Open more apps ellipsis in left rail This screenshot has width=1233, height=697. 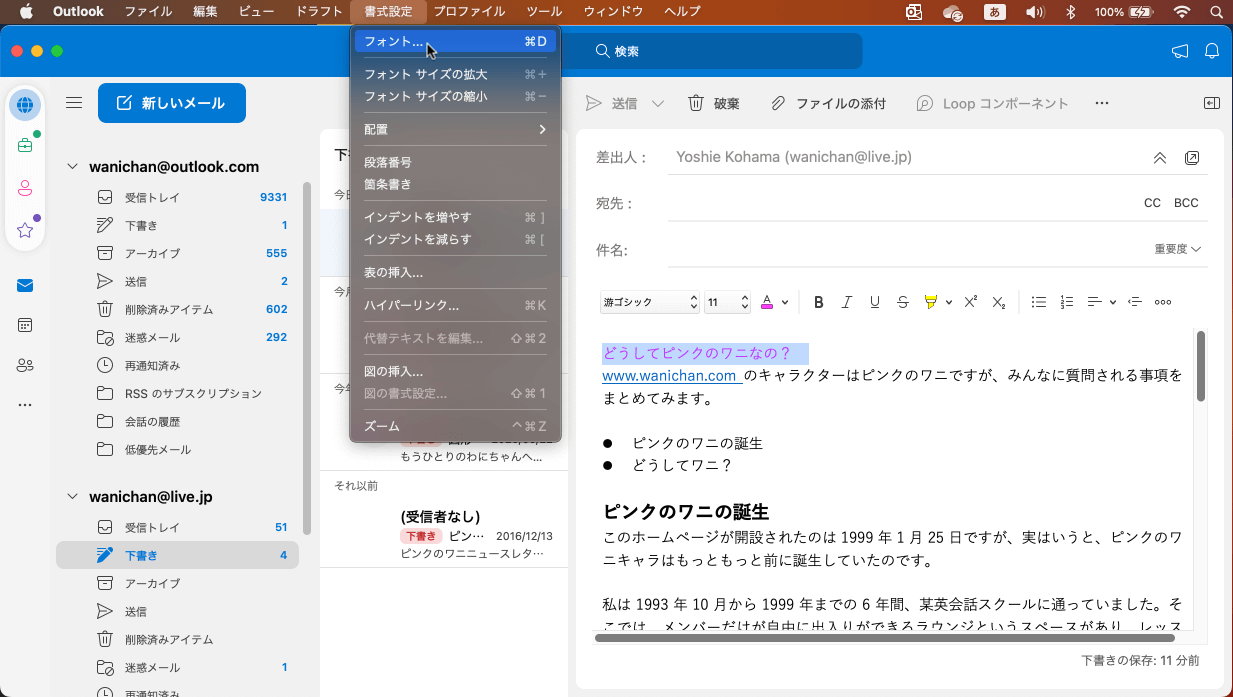pyautogui.click(x=25, y=405)
